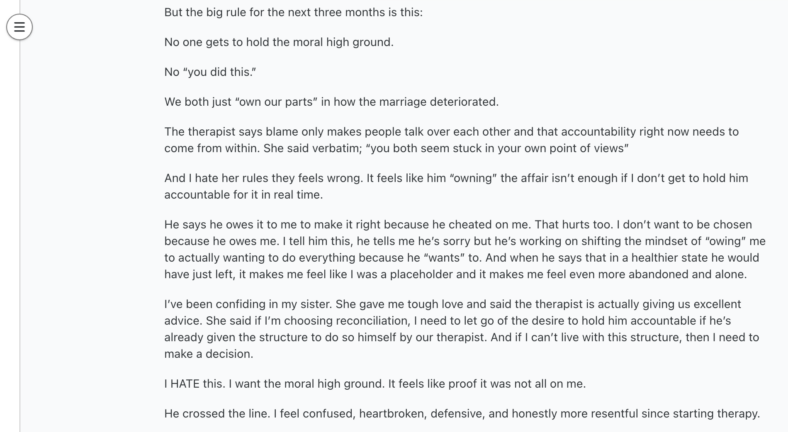Click the line No "you did this."

pyautogui.click(x=210, y=72)
